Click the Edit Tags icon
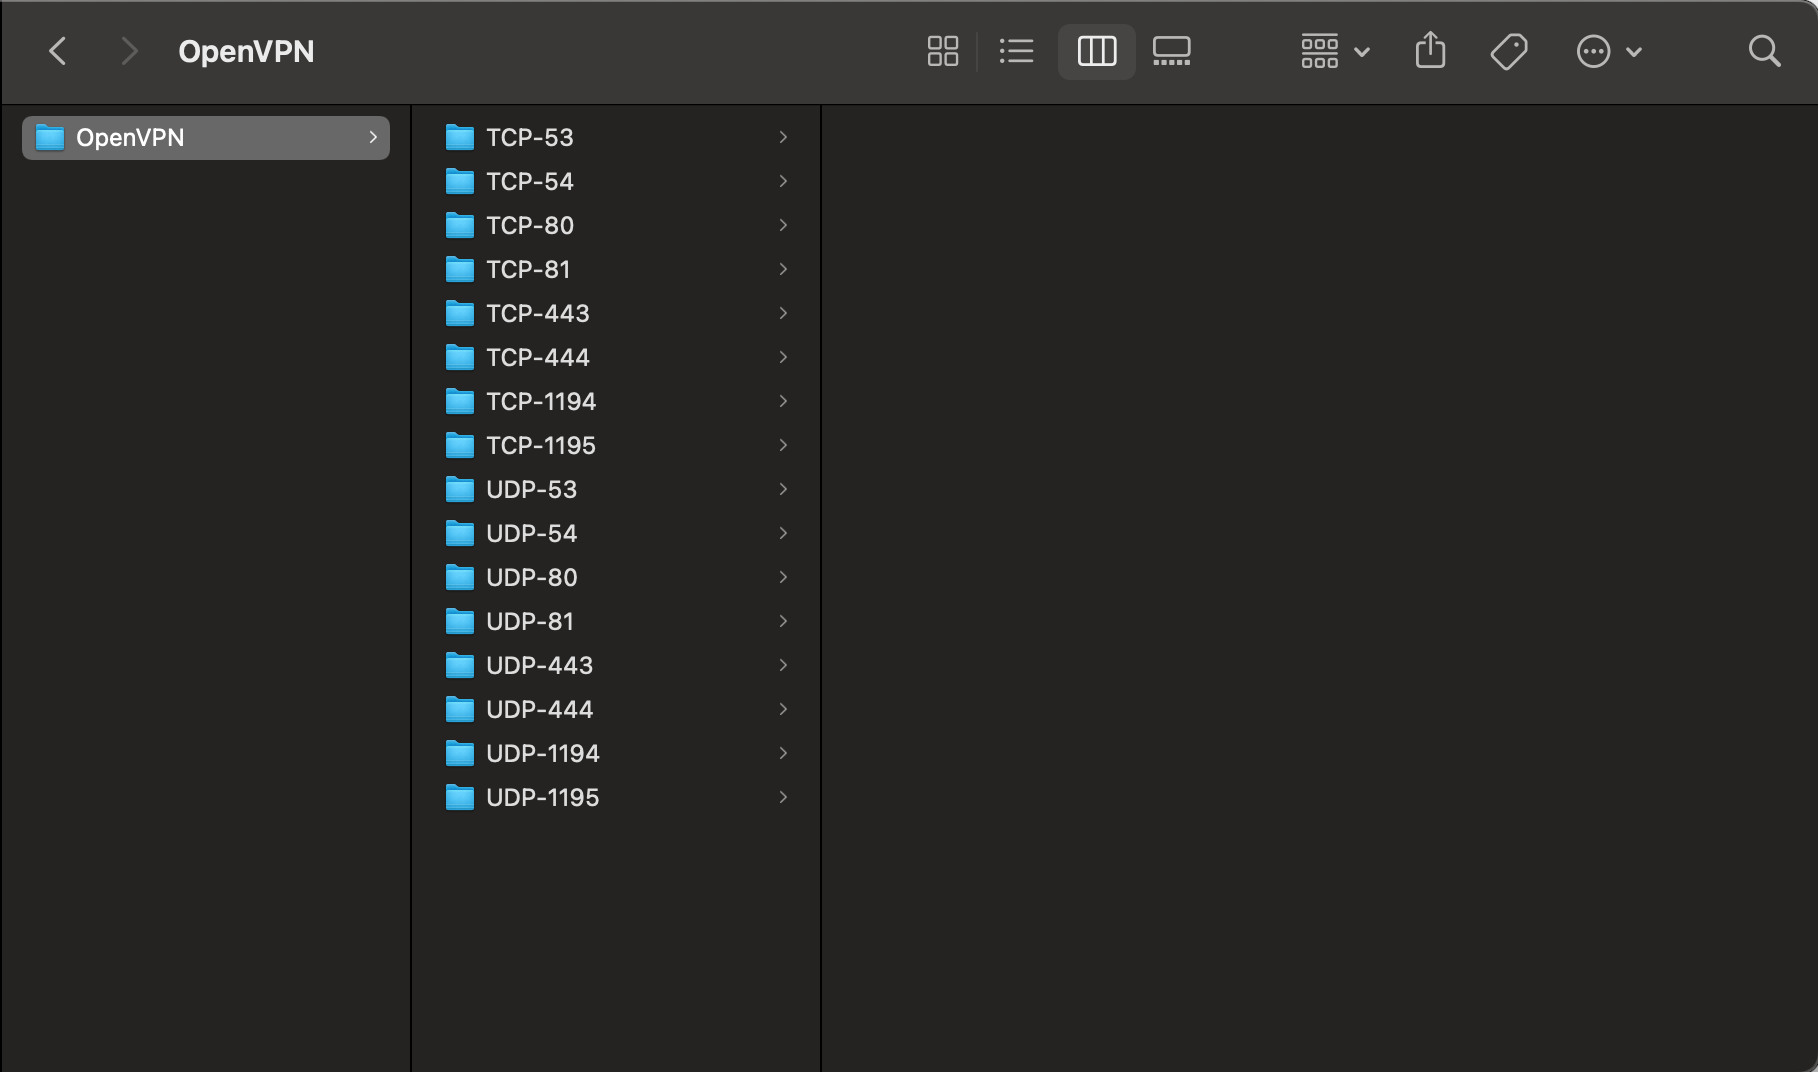Image resolution: width=1818 pixels, height=1072 pixels. [x=1509, y=51]
